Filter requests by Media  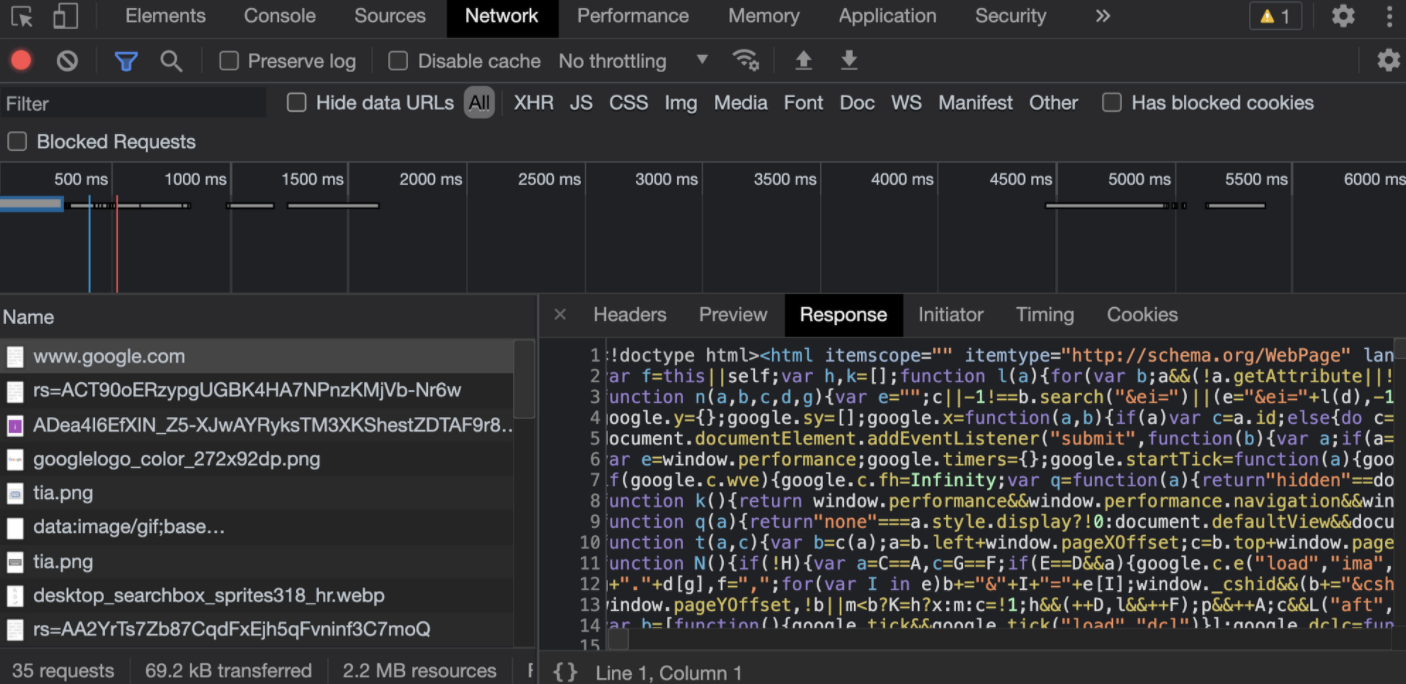tap(741, 102)
